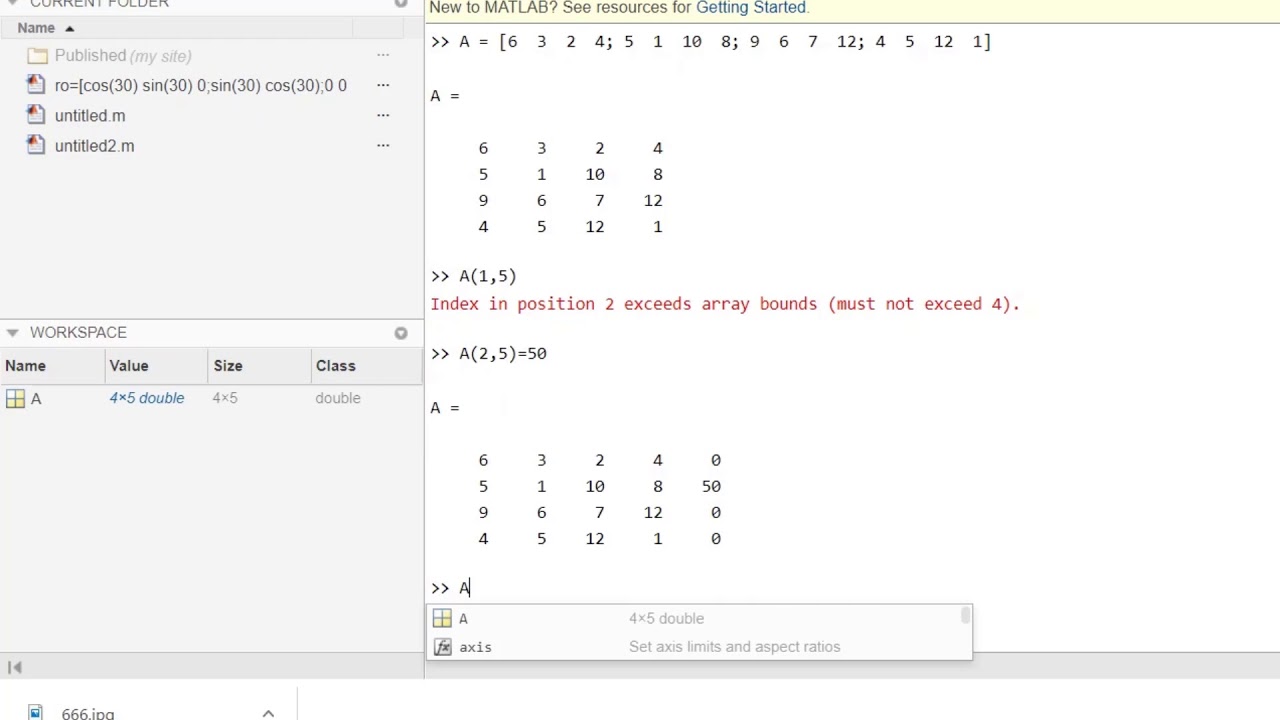Collapse the Workspace panel
The image size is (1280, 720).
point(13,333)
